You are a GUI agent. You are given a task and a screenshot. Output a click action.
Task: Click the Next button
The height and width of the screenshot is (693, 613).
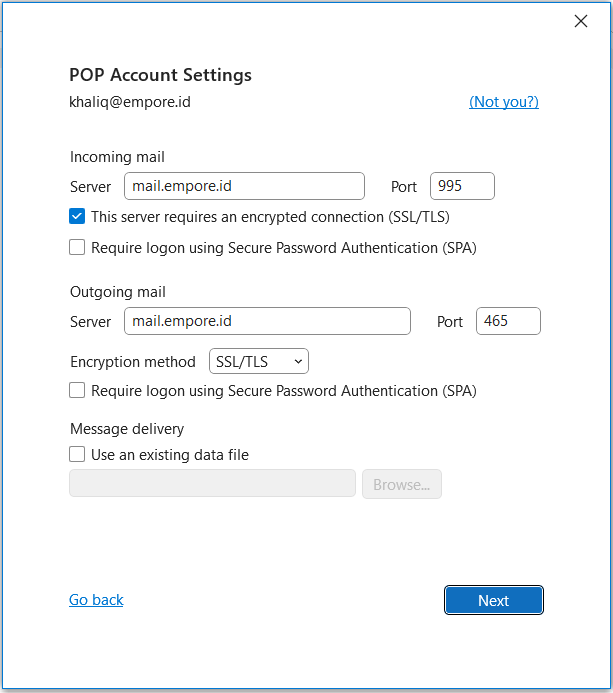494,600
